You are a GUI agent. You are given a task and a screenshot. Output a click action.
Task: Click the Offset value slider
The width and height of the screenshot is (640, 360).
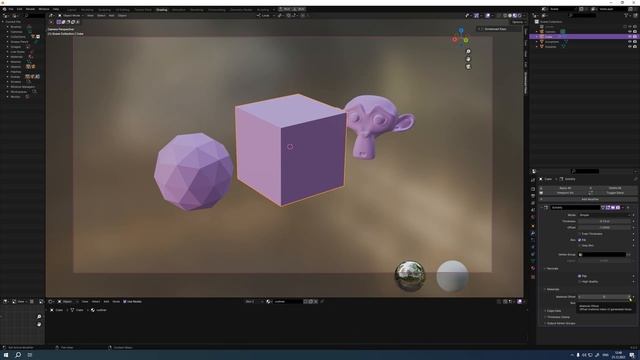click(604, 227)
